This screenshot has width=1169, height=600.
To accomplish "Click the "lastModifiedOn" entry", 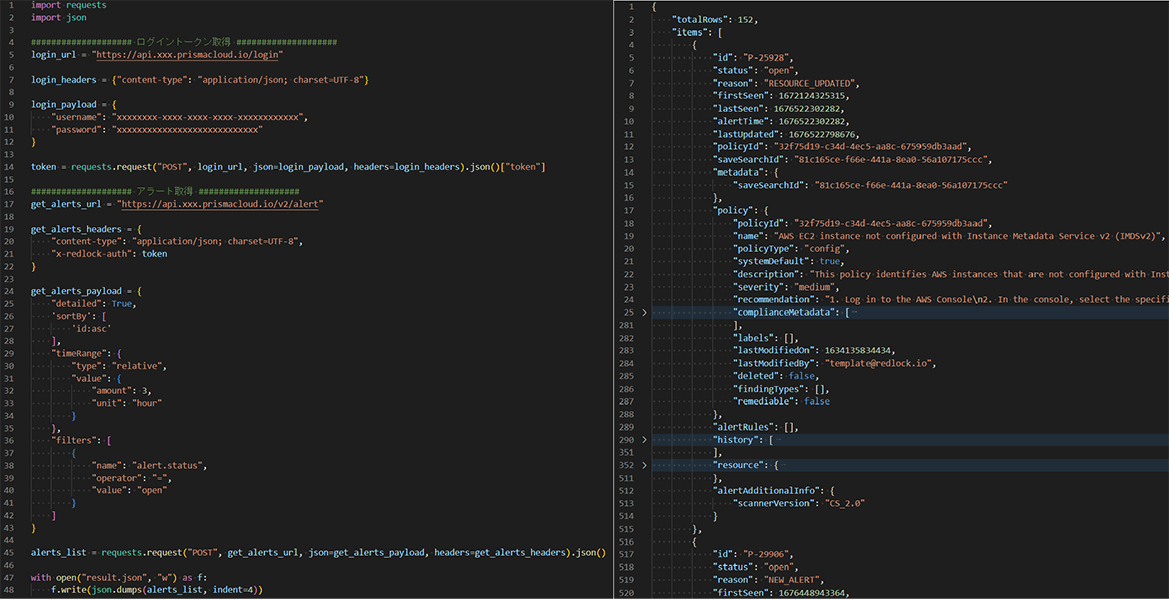I will coord(814,350).
